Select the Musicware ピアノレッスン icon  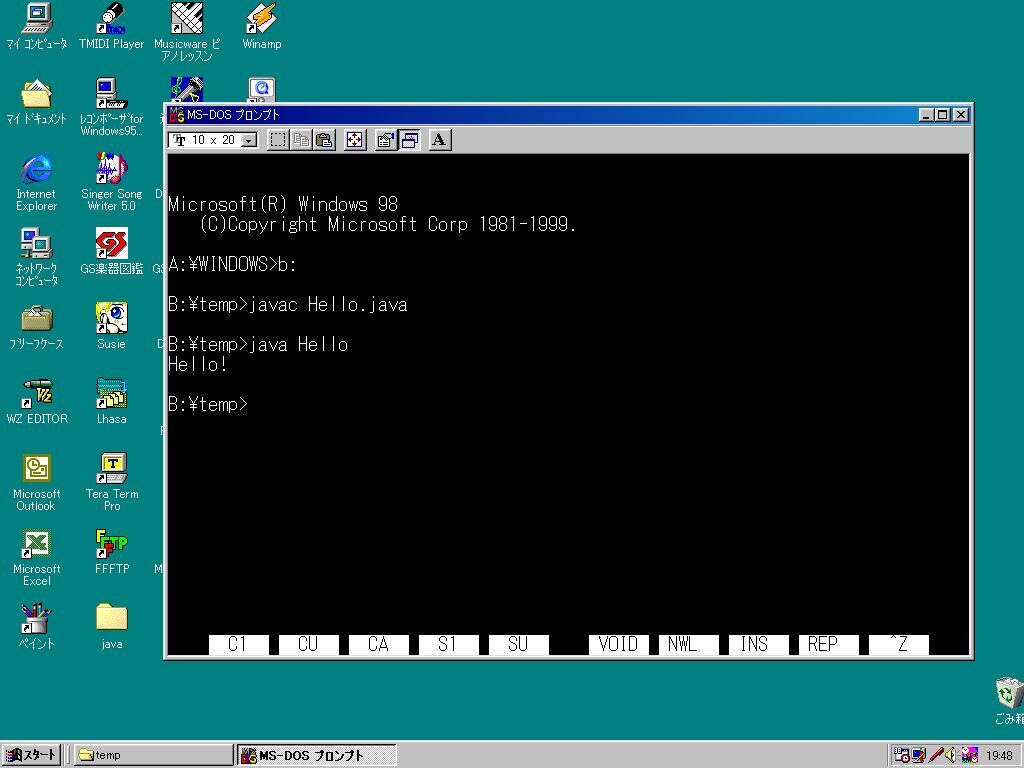(187, 31)
